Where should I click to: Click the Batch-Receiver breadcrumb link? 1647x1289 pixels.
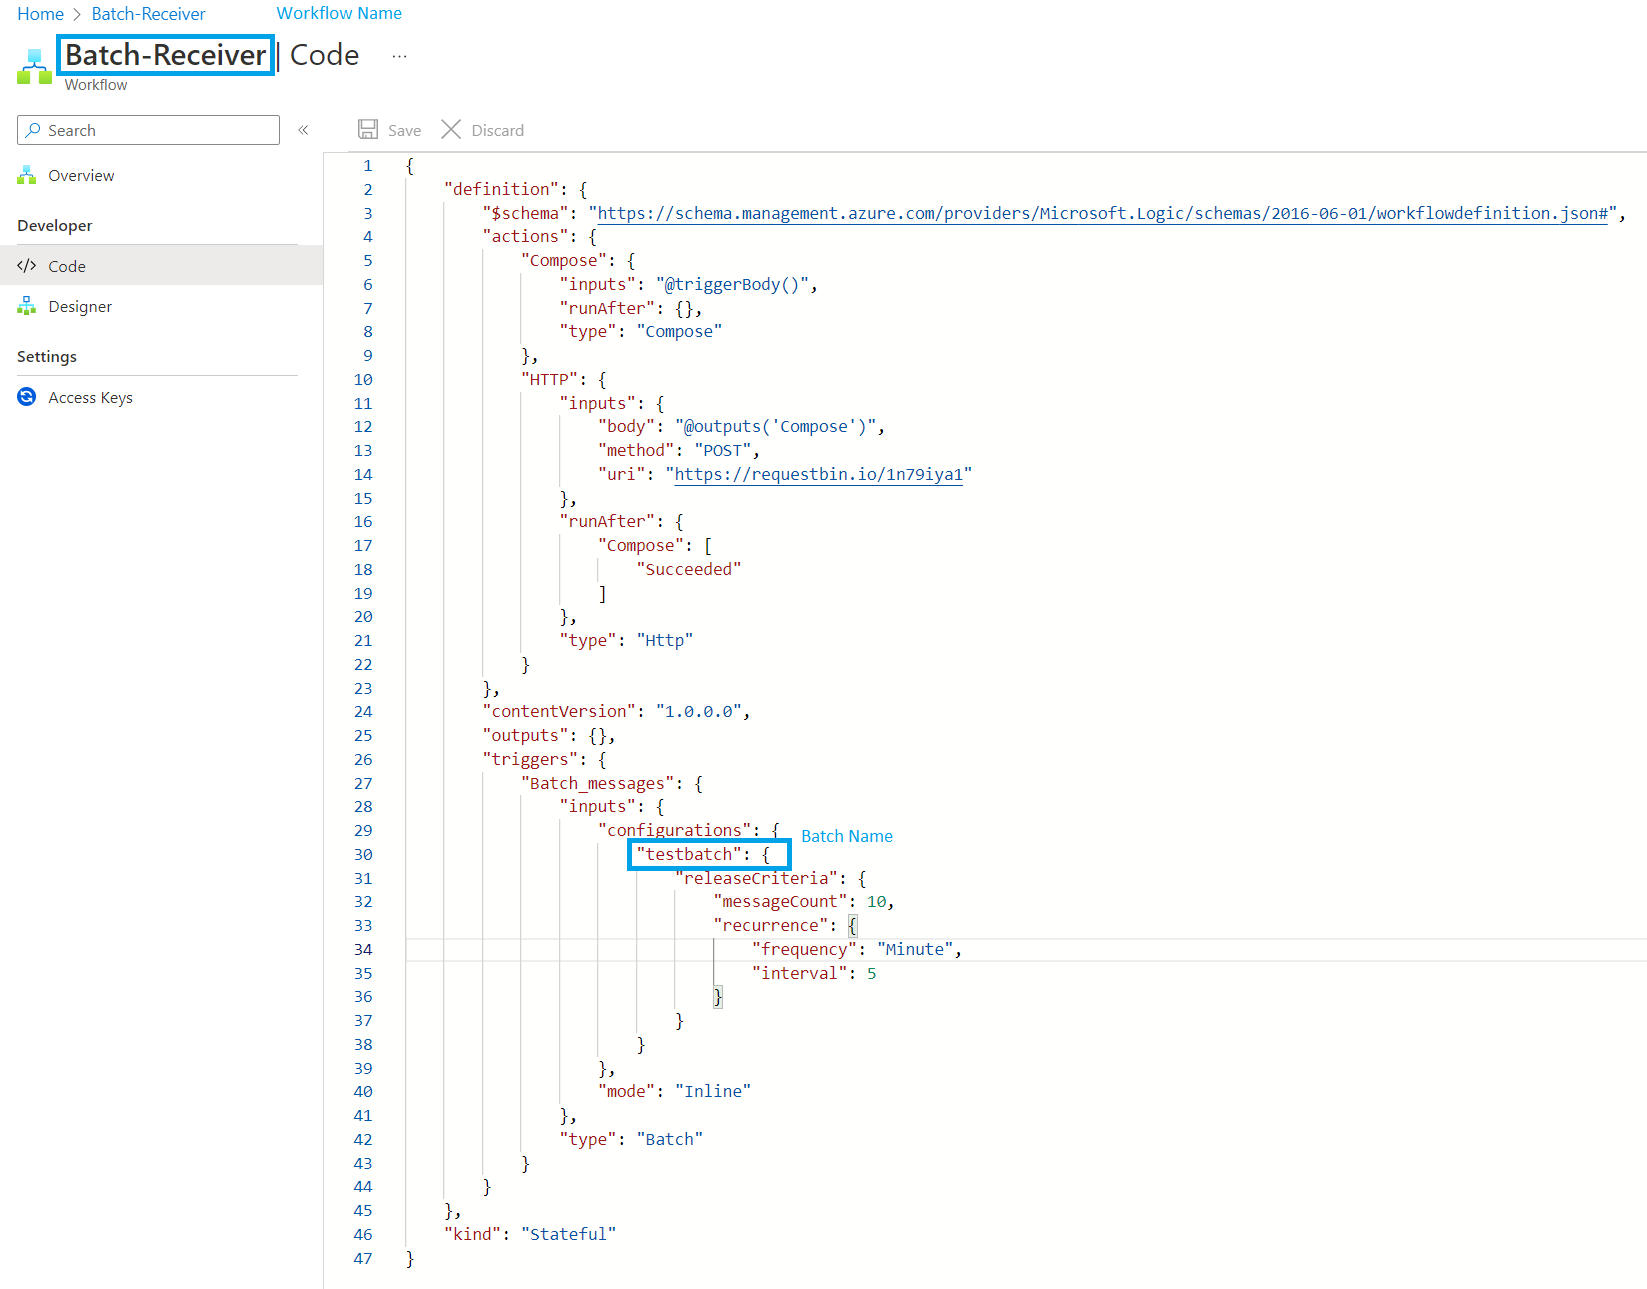point(148,14)
